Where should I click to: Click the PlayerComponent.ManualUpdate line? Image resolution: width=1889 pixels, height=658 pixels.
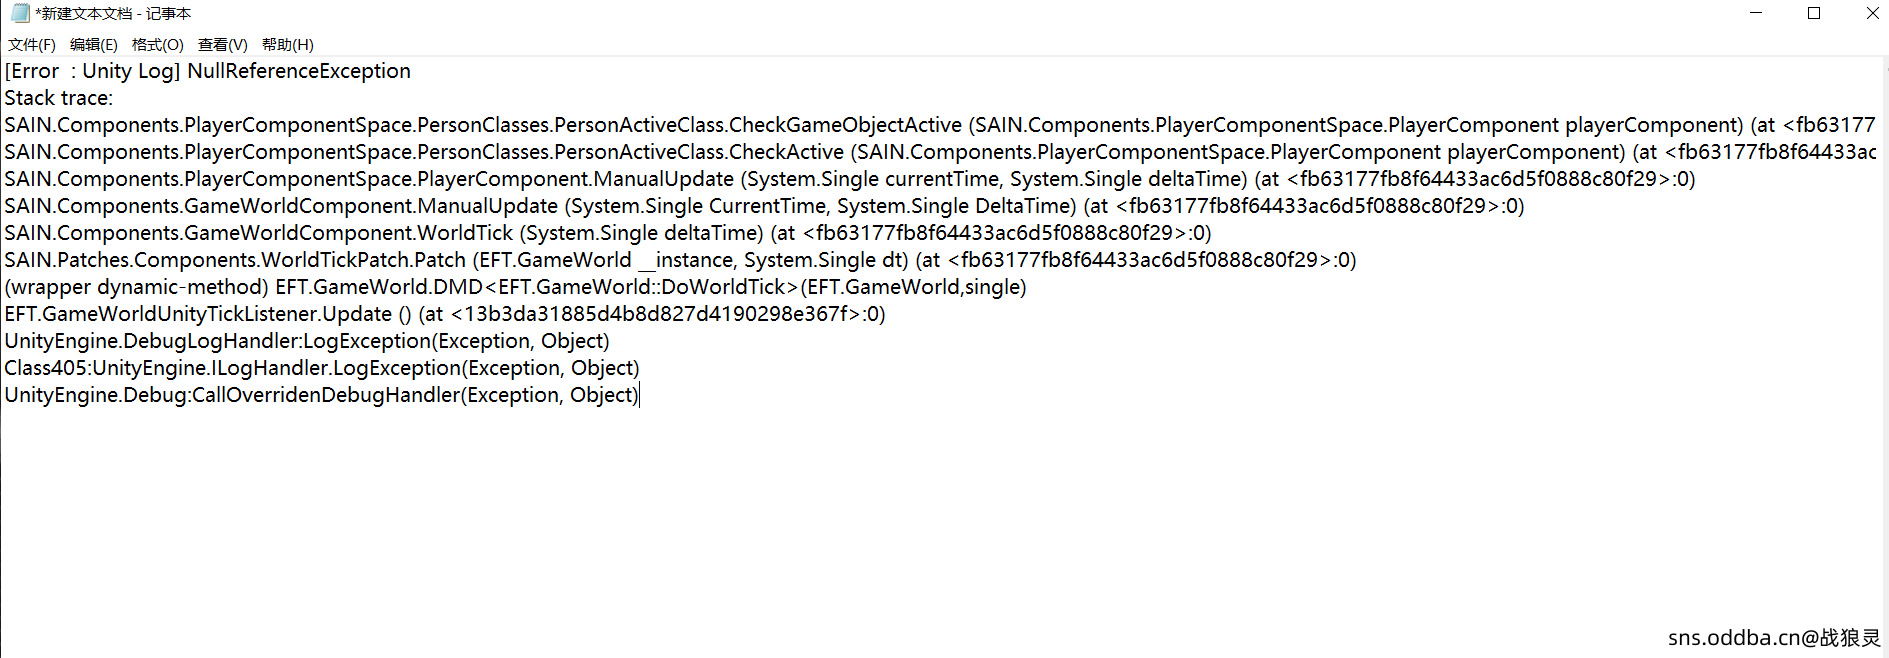(850, 179)
